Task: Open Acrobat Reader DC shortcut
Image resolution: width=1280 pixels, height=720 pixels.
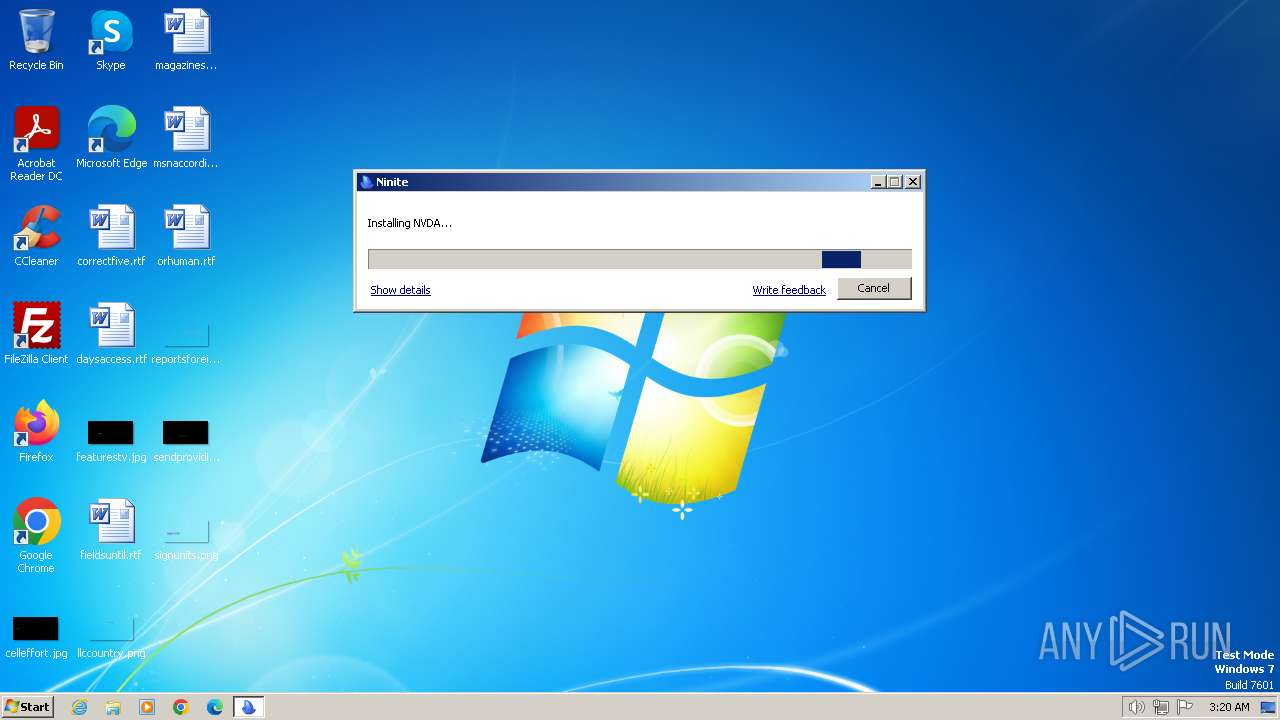Action: [x=36, y=144]
